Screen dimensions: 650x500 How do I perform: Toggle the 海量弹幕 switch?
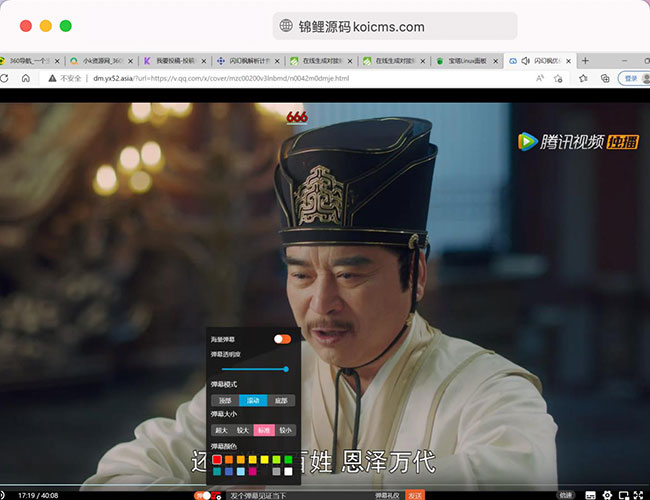click(282, 339)
